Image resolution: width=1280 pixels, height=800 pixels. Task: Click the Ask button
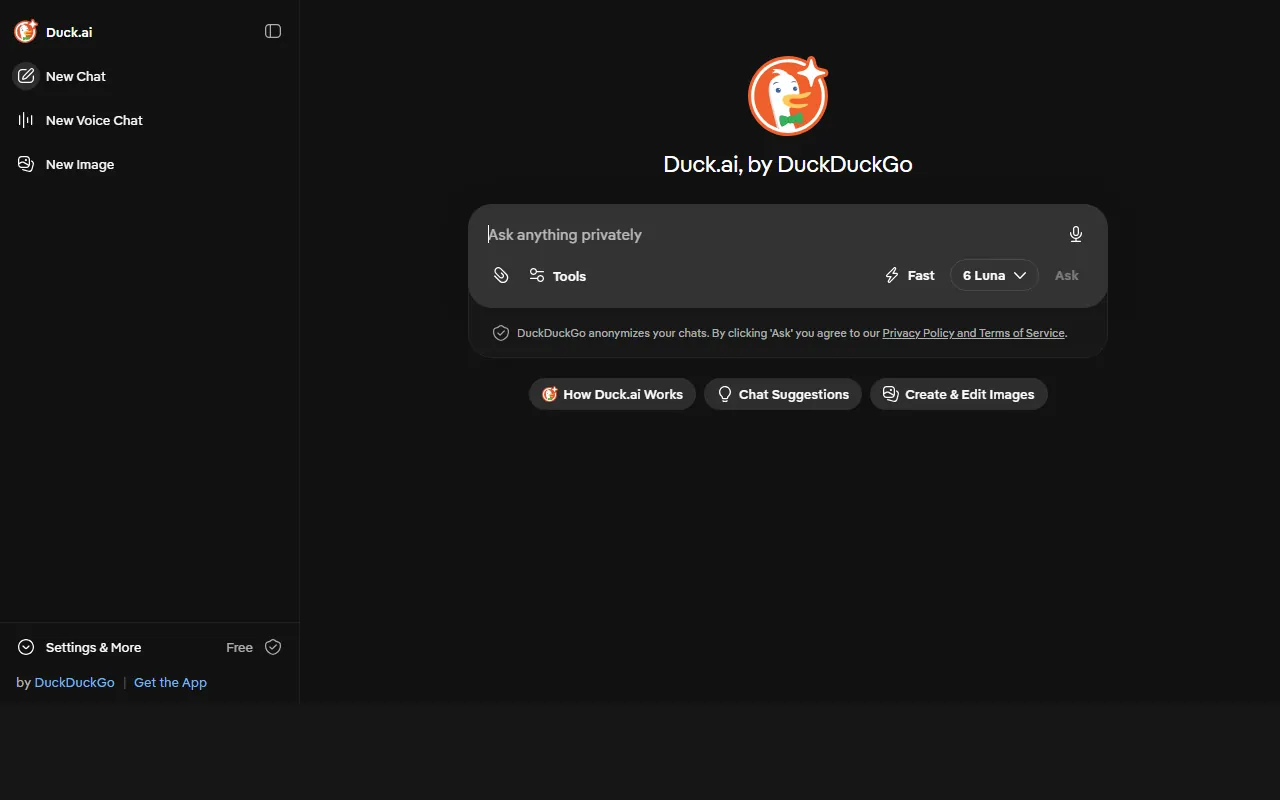coord(1067,276)
